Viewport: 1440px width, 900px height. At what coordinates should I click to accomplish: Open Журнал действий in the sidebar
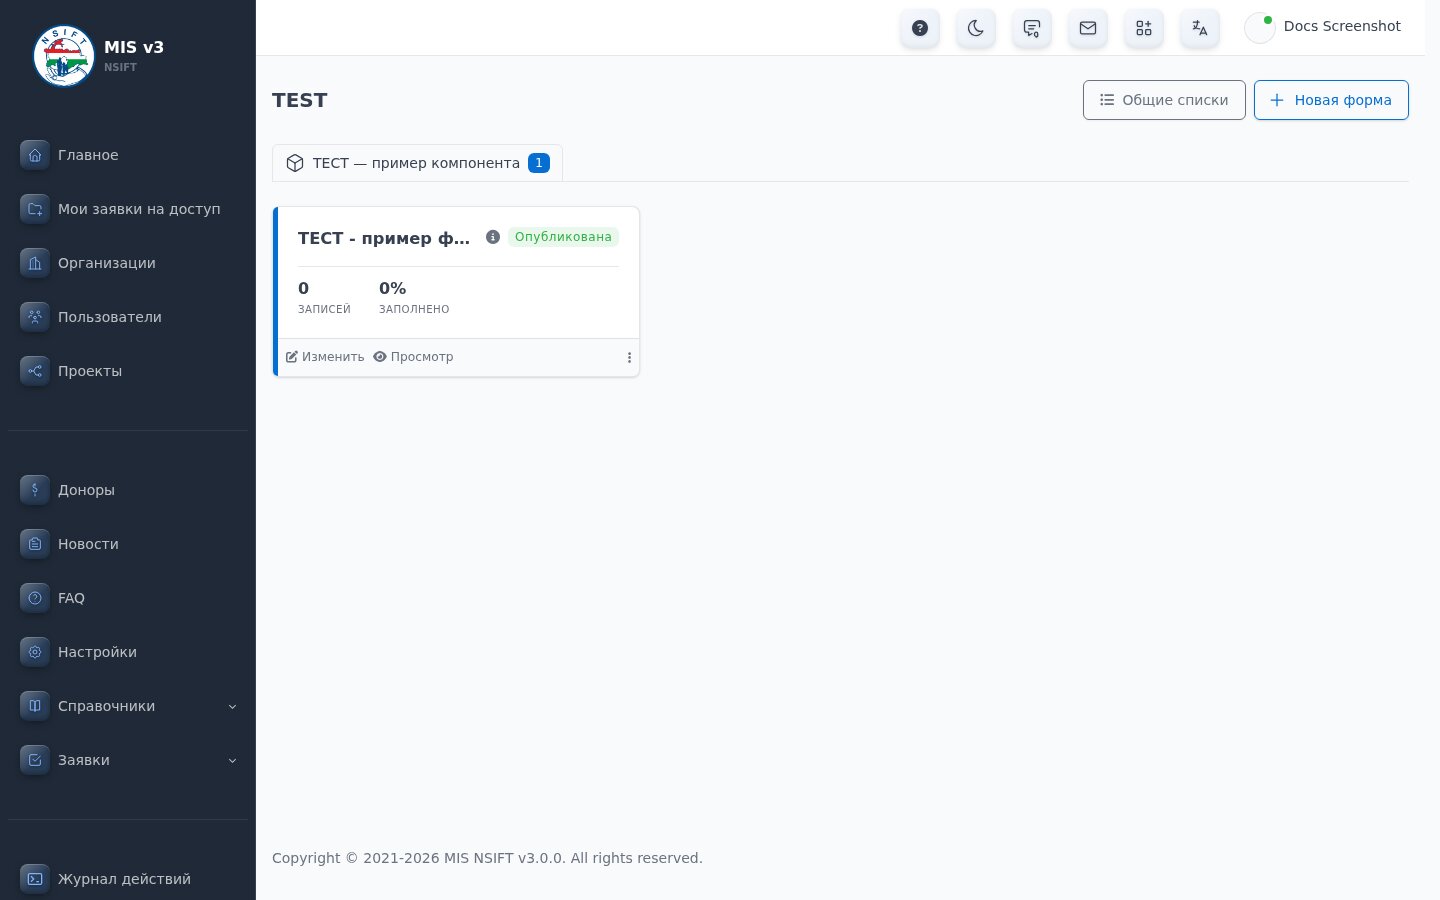click(x=128, y=879)
